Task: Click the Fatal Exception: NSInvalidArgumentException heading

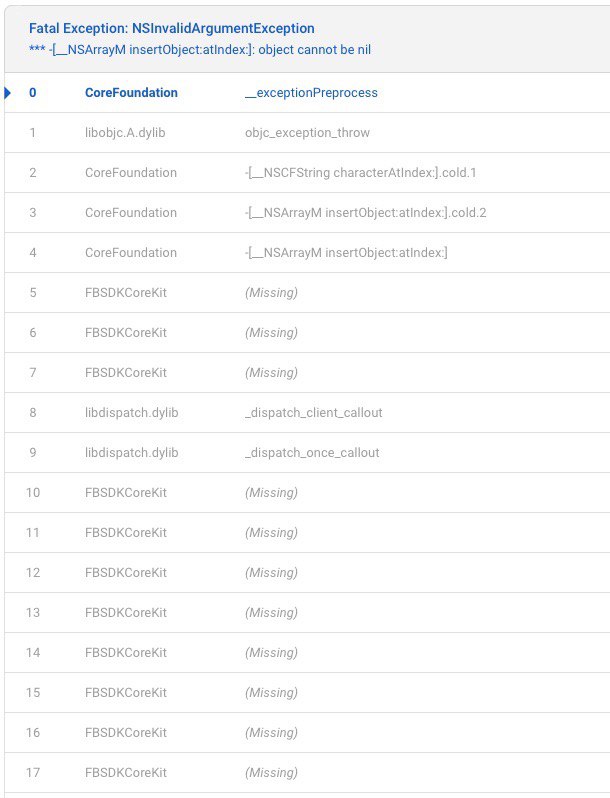Action: coord(172,29)
